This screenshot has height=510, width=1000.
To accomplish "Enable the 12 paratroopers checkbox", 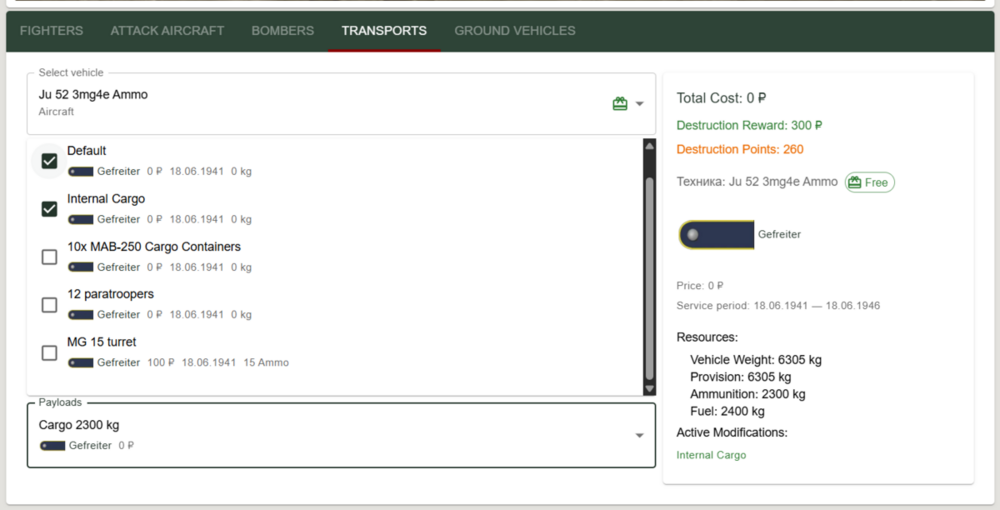I will [49, 305].
